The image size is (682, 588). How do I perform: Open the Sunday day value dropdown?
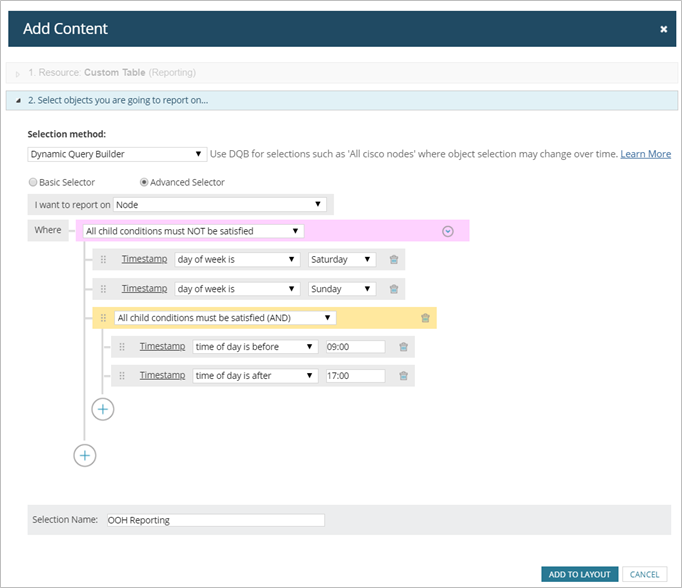point(342,289)
